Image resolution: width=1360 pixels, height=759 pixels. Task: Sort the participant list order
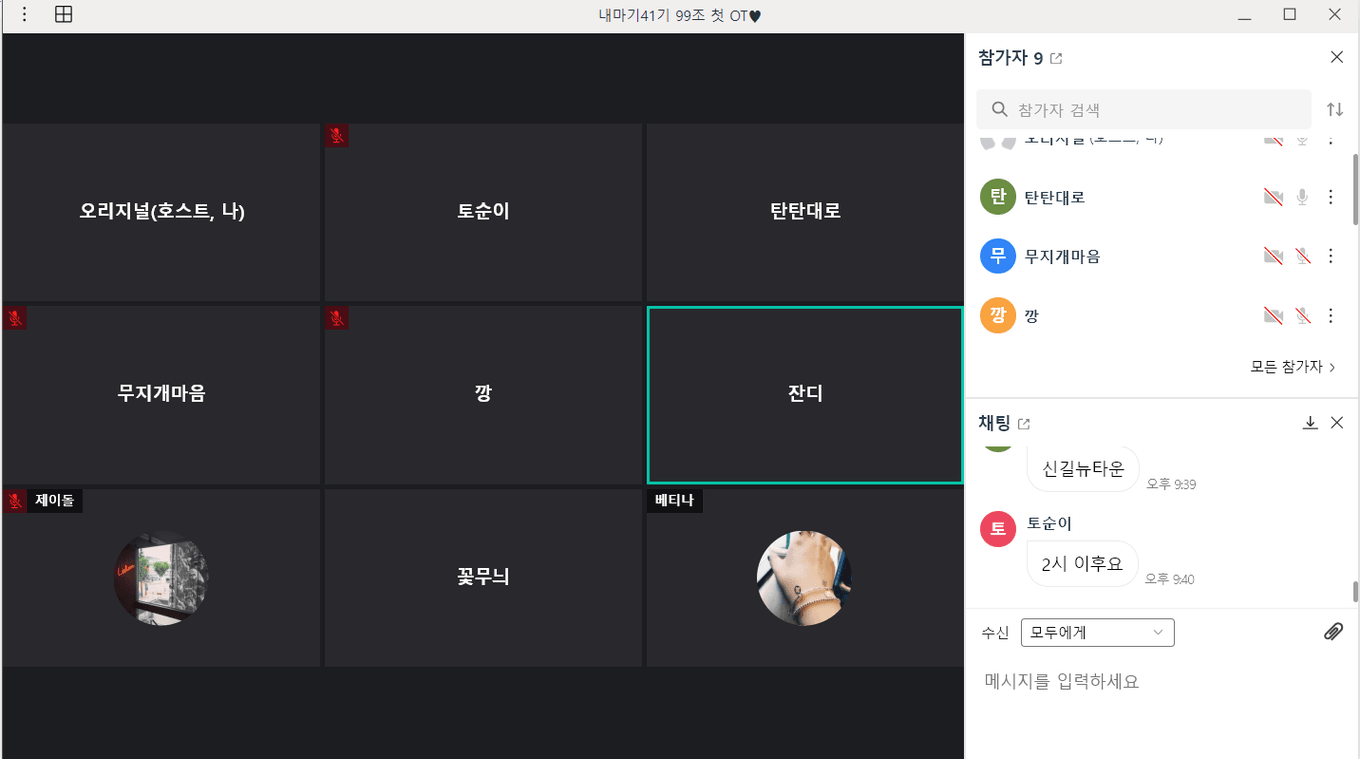[x=1335, y=110]
